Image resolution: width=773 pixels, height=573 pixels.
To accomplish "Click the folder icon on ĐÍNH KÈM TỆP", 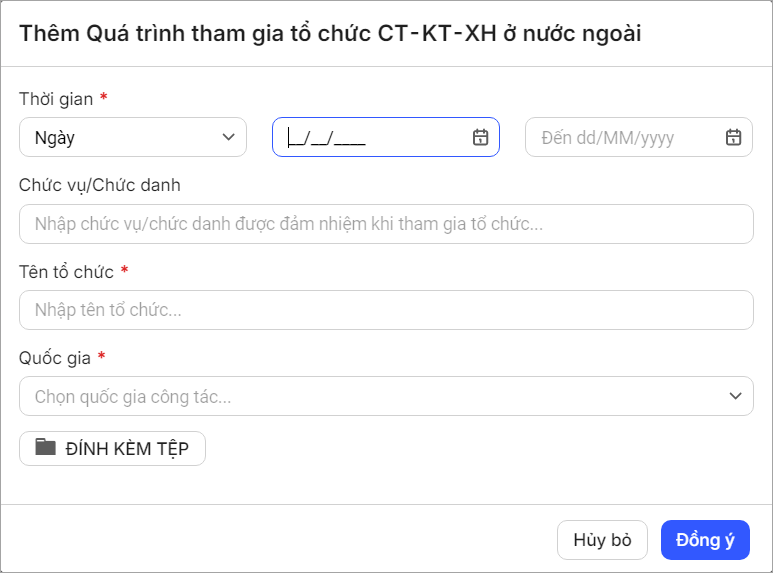I will click(46, 448).
